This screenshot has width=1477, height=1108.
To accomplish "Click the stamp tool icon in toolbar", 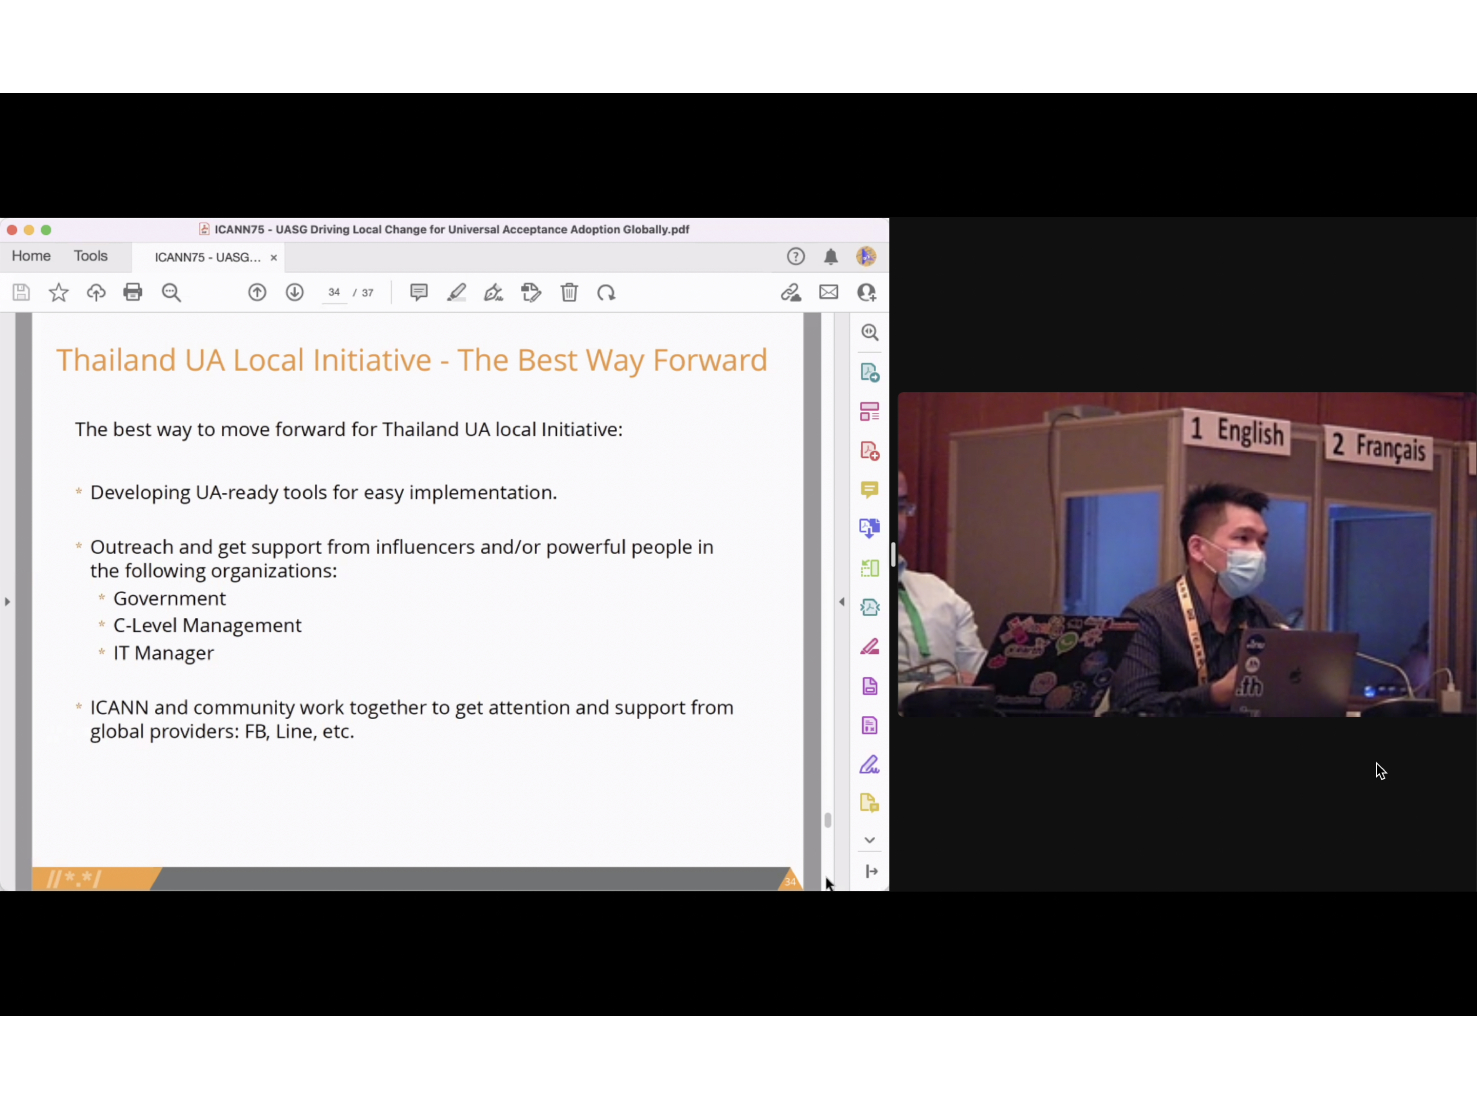I will [x=531, y=292].
